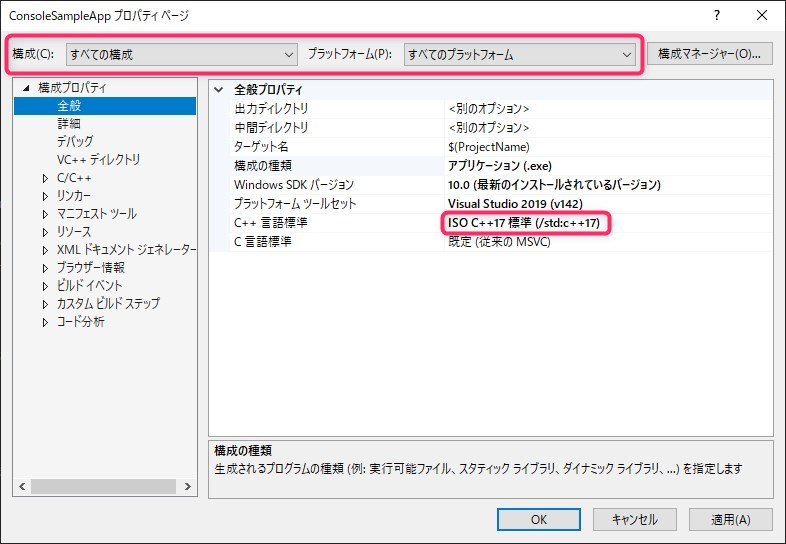786x544 pixels.
Task: Expand the カスタム ビルド ステップ node arrow
Action: click(x=45, y=304)
